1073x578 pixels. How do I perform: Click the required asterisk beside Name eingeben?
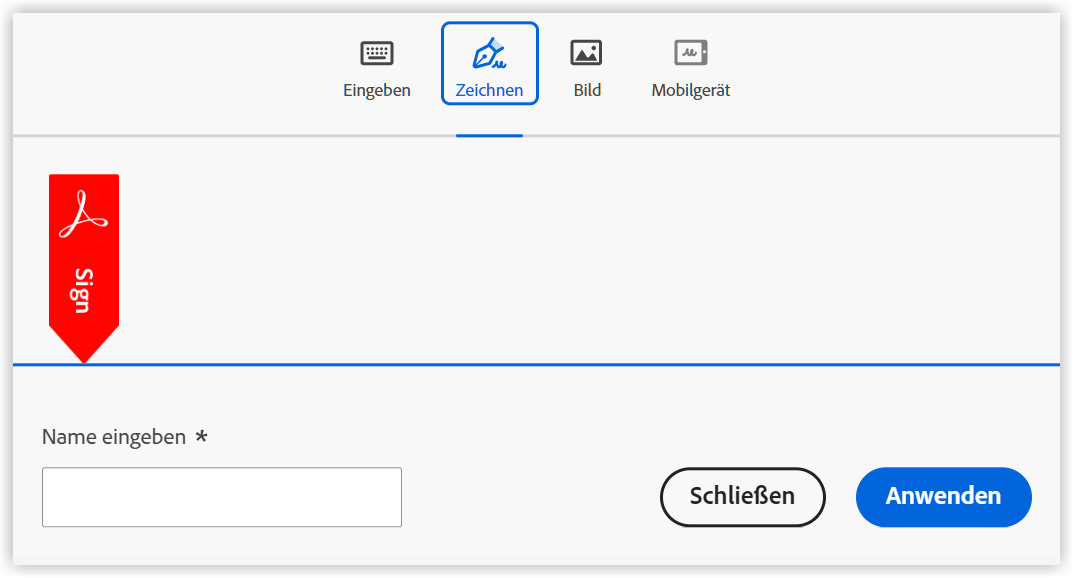tap(201, 435)
